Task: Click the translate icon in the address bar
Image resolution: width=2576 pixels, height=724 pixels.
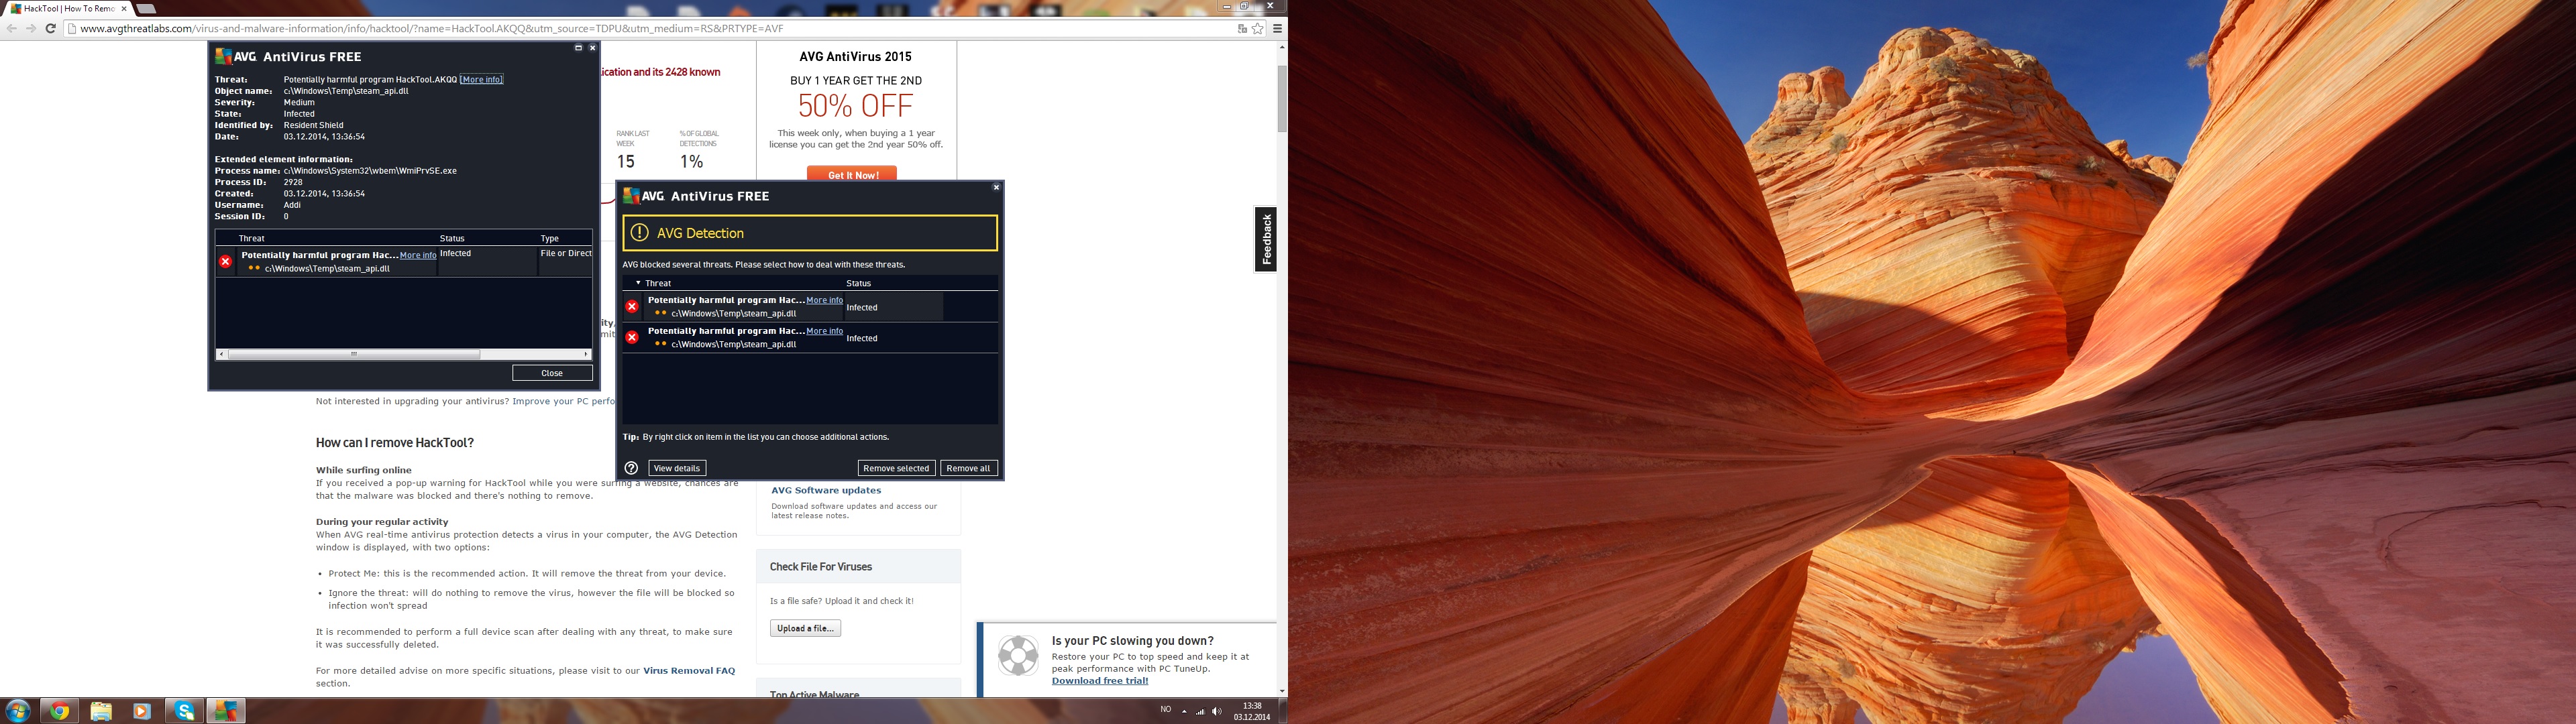Action: point(1242,28)
